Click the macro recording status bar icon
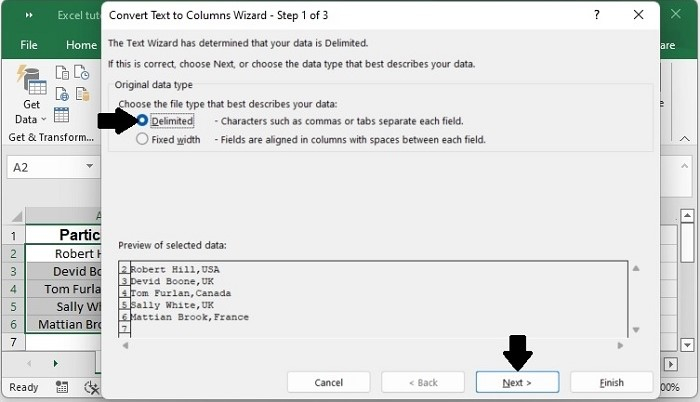The image size is (700, 402). 62,387
